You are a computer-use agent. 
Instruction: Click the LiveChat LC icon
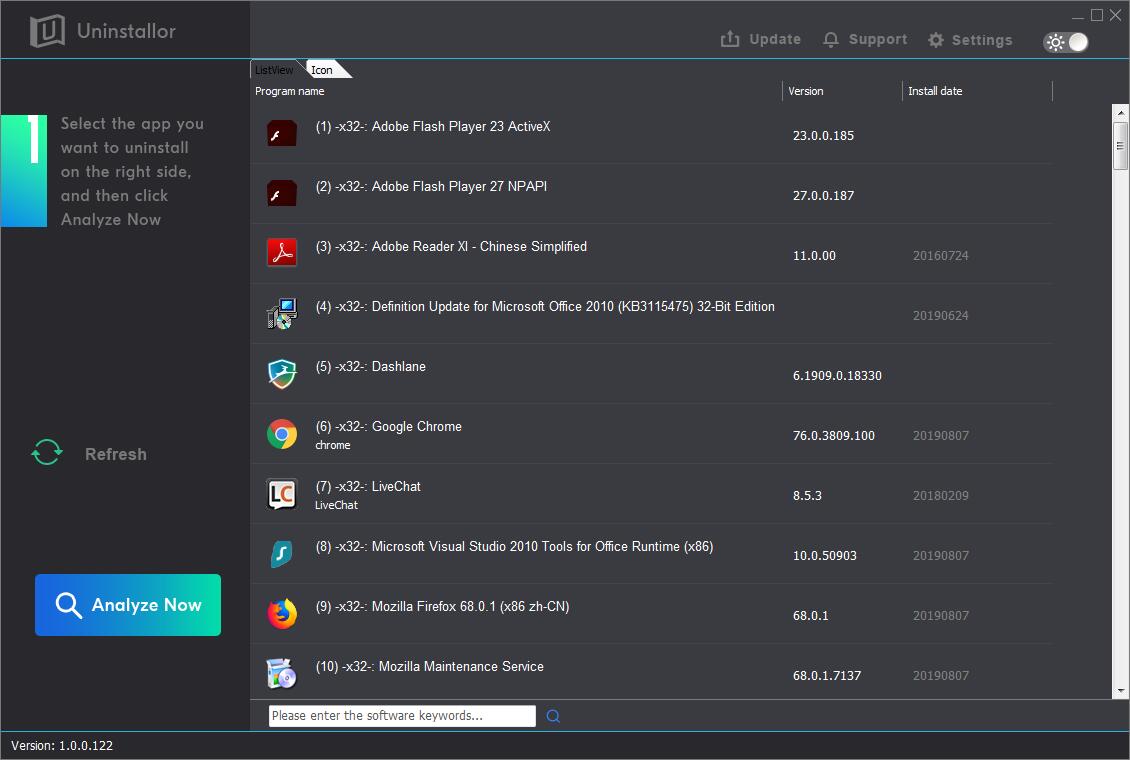[x=282, y=493]
